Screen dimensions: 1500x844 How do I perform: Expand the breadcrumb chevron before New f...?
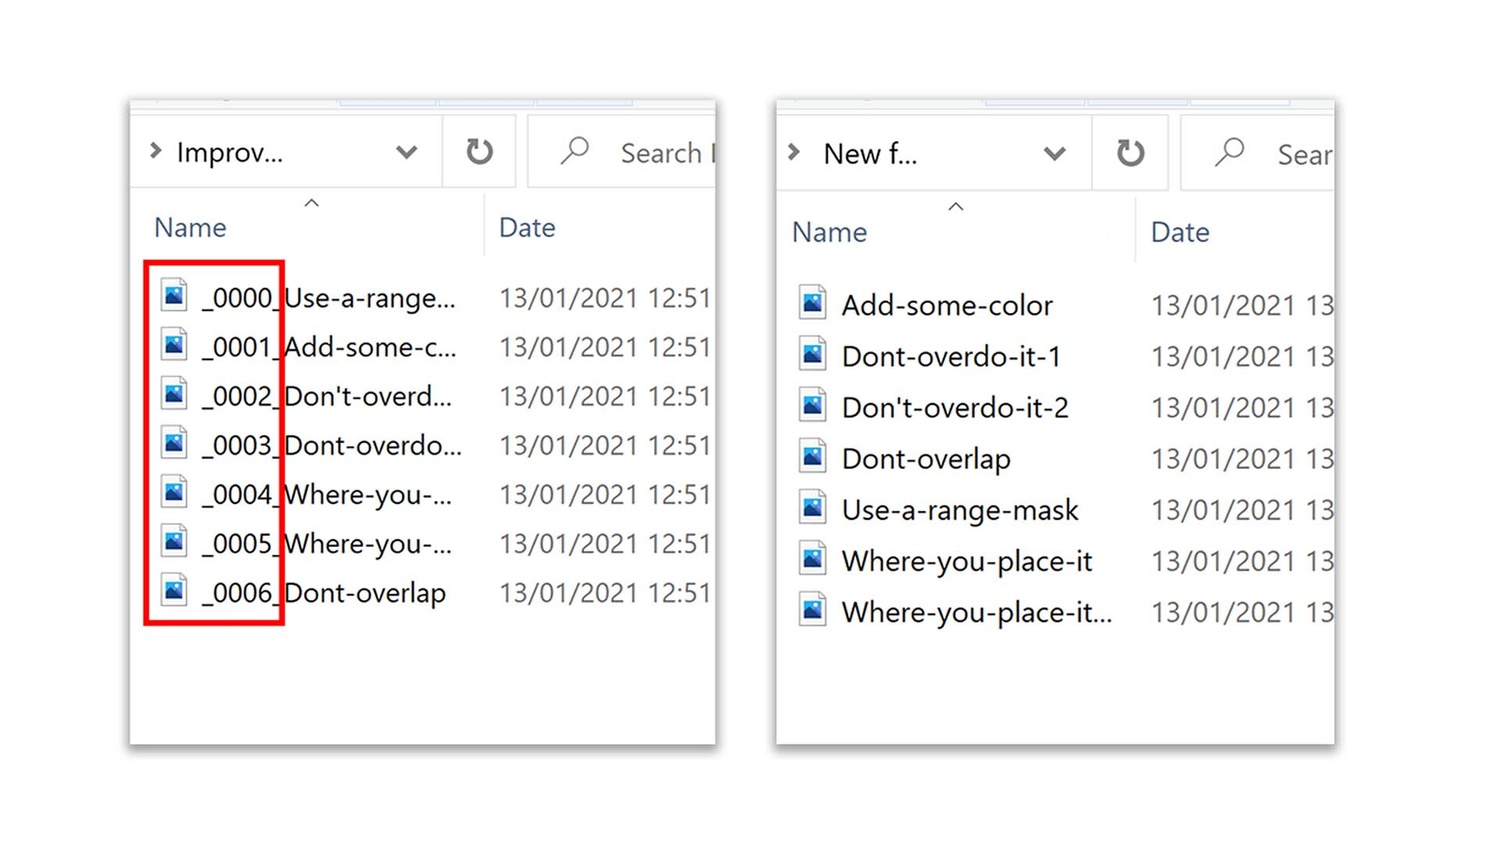[x=794, y=152]
